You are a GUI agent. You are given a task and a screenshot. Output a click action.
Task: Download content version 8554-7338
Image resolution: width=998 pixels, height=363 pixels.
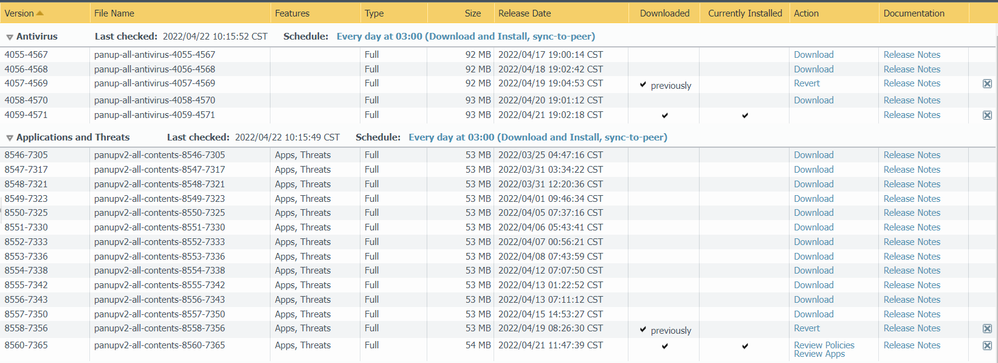pyautogui.click(x=813, y=271)
